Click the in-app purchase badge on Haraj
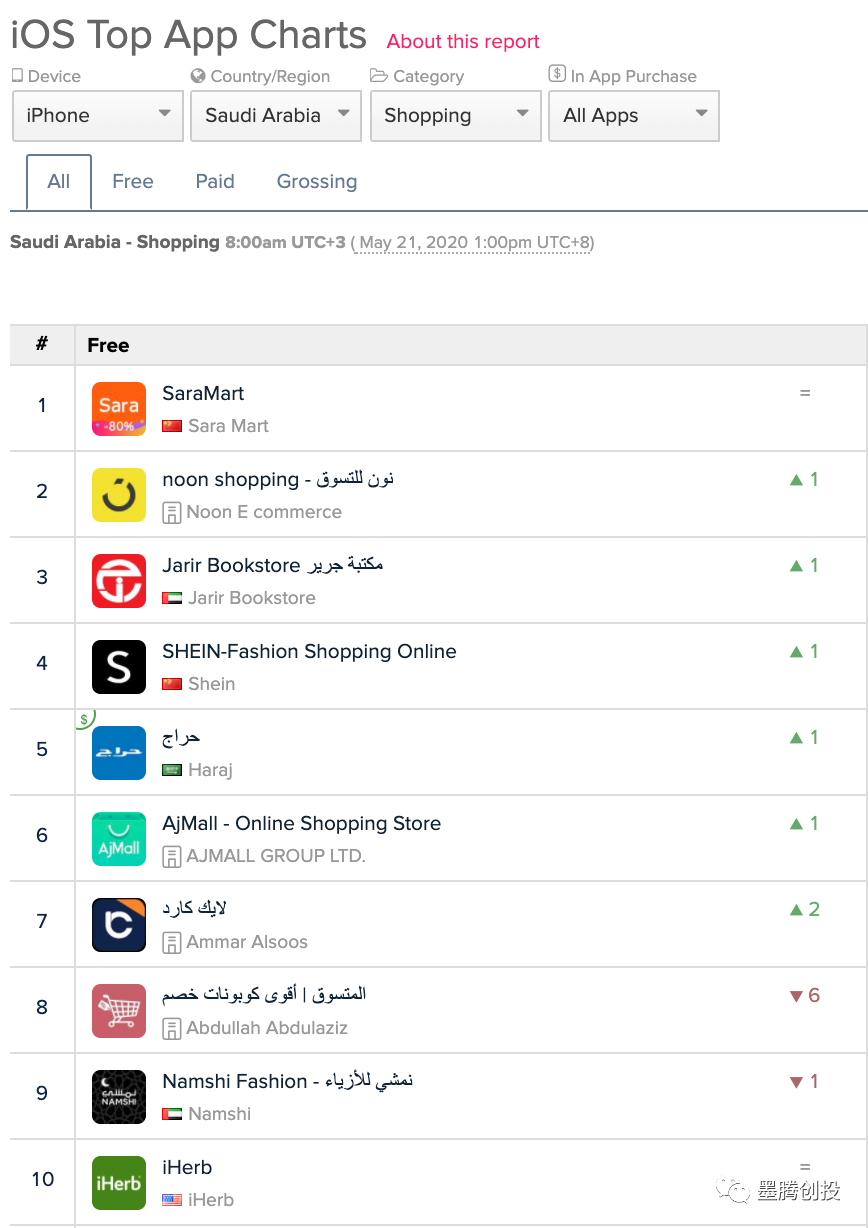Image resolution: width=868 pixels, height=1228 pixels. coord(85,718)
